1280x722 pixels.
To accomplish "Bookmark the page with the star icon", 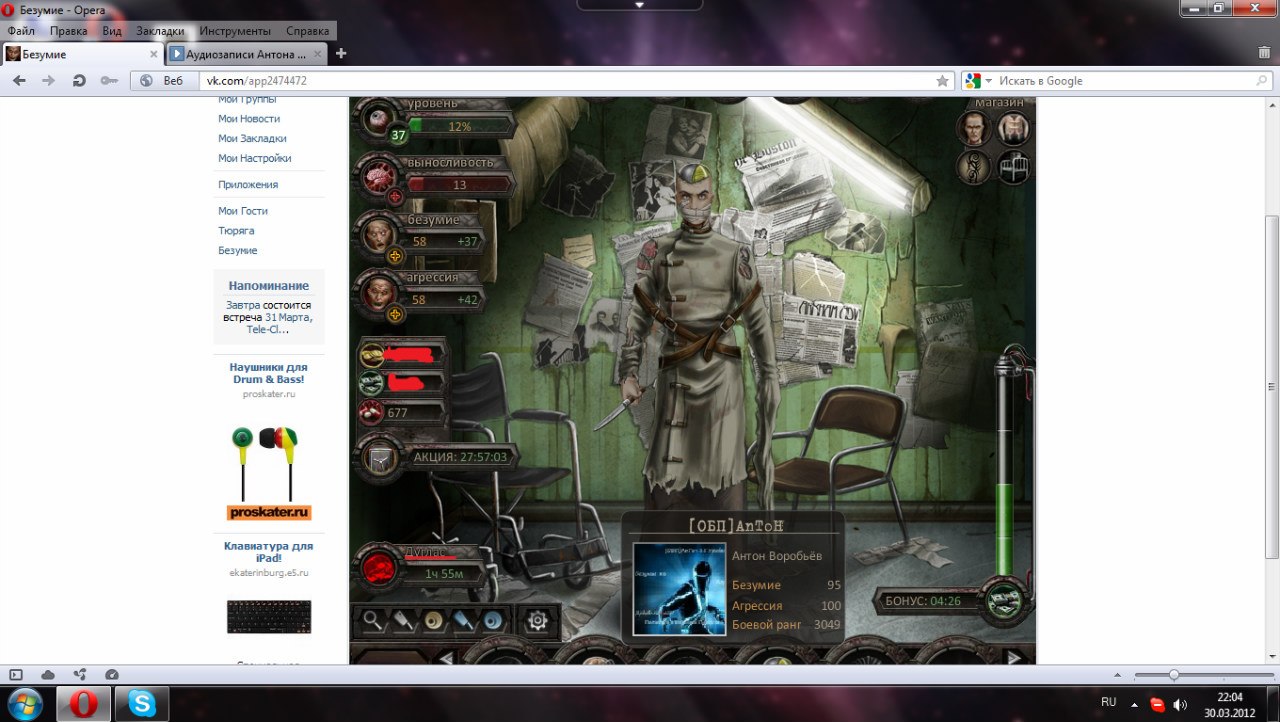I will (x=942, y=81).
